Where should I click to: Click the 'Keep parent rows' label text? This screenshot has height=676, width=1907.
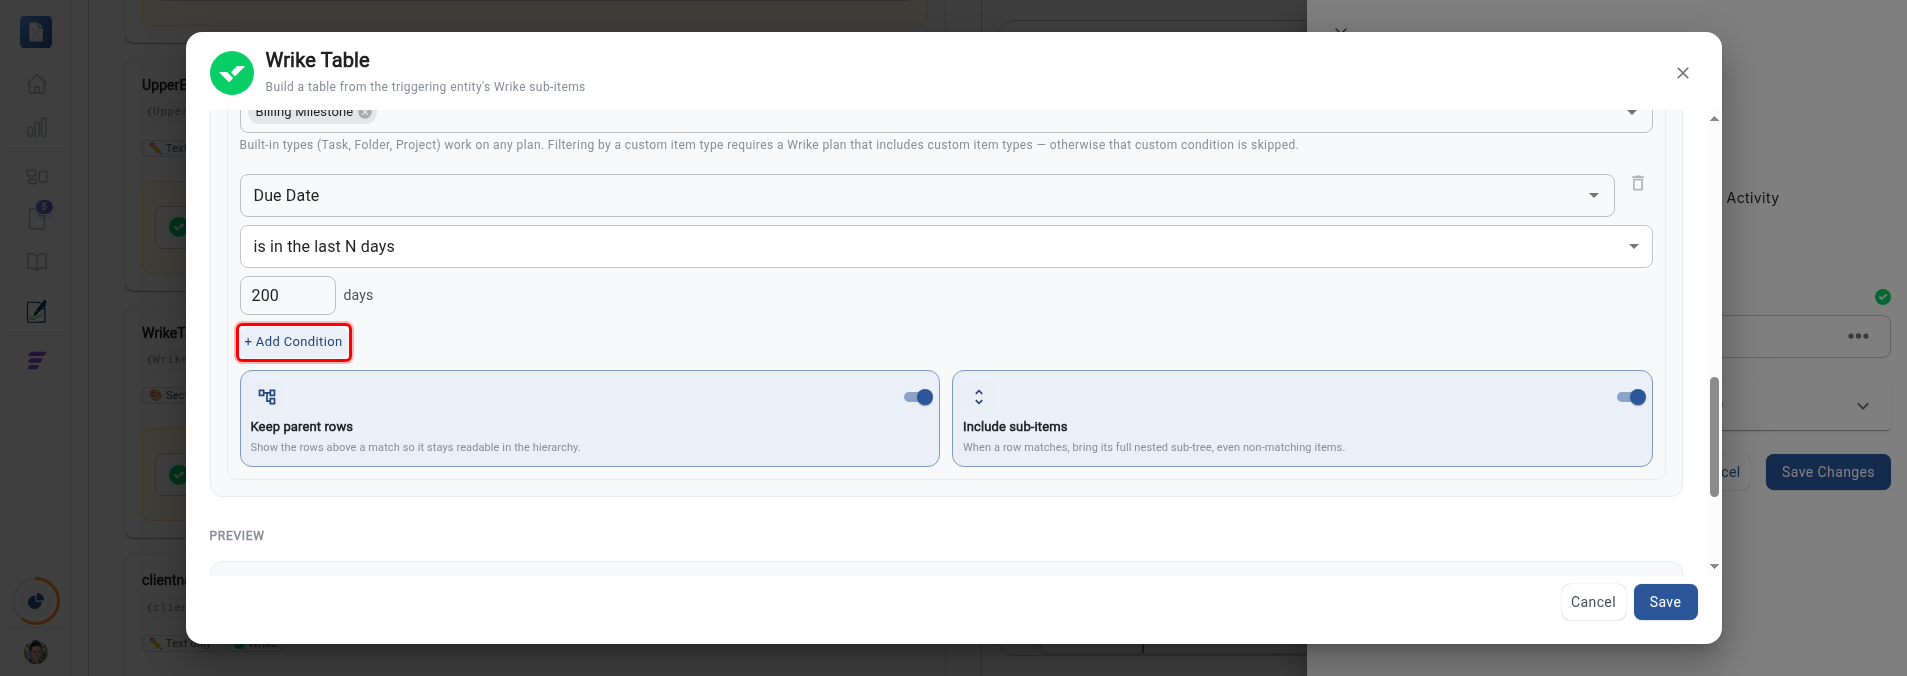point(302,427)
